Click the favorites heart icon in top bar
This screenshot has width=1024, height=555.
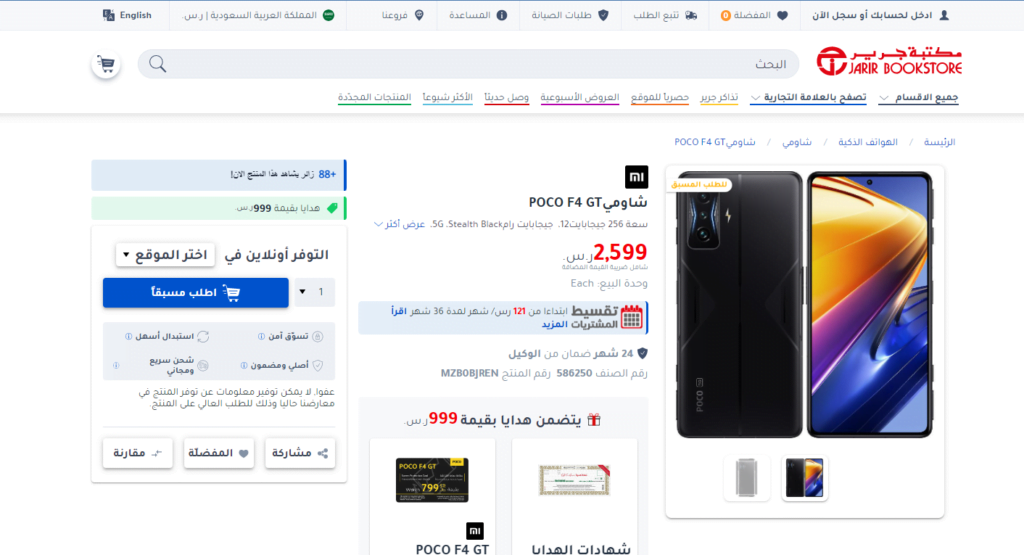tap(782, 15)
